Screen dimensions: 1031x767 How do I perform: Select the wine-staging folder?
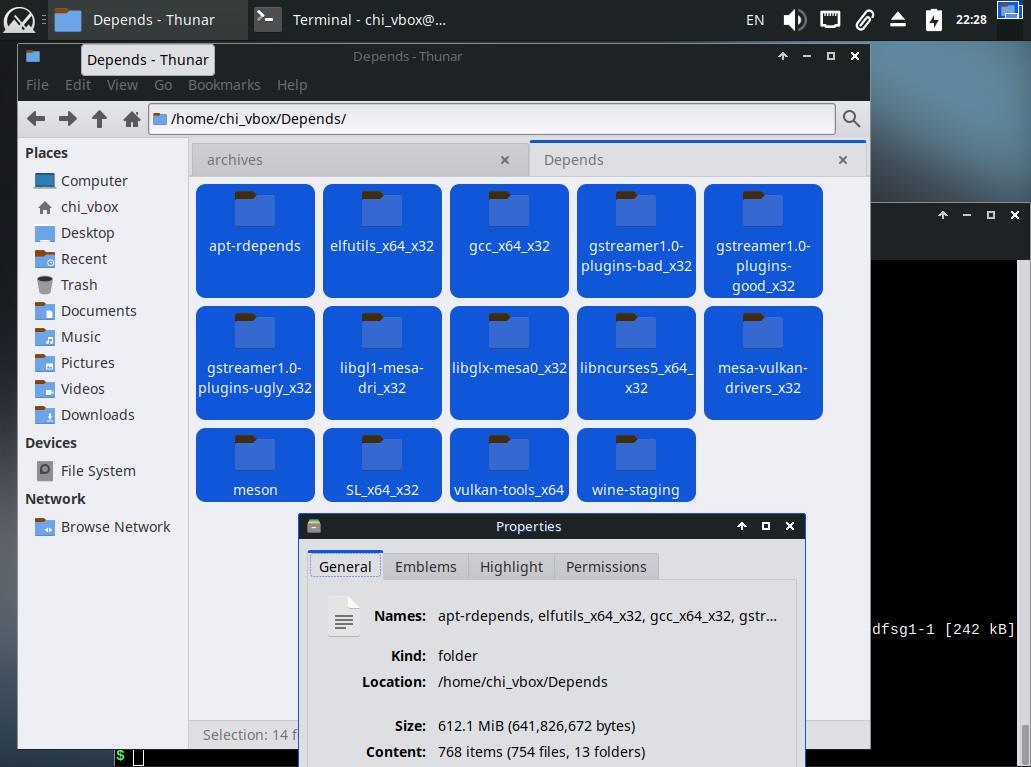pyautogui.click(x=636, y=465)
